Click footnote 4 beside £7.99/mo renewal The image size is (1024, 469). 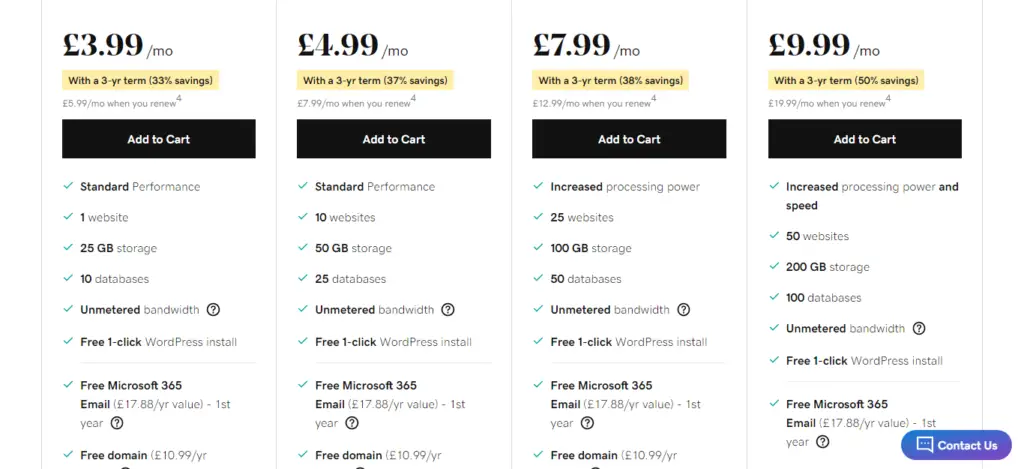413,99
